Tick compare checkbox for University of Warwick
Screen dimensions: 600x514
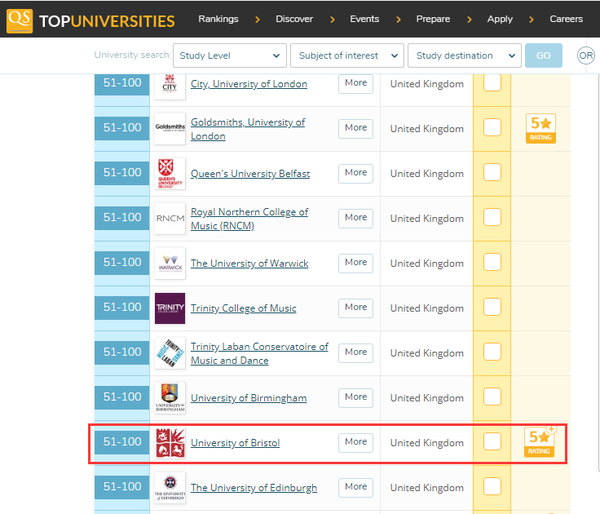(492, 262)
